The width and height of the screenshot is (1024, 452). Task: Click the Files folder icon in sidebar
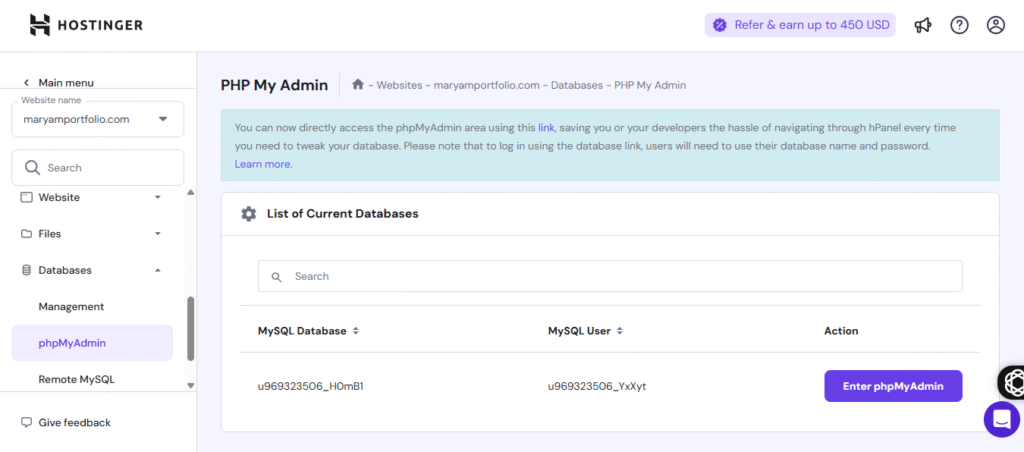pyautogui.click(x=26, y=234)
